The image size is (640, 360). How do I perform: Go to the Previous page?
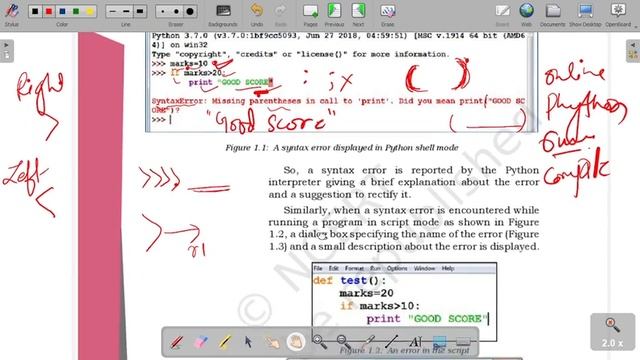click(334, 15)
